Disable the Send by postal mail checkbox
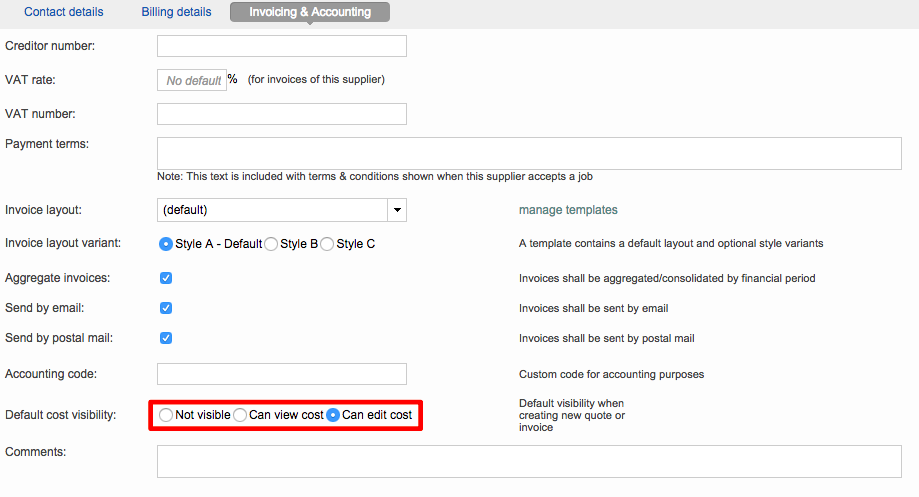The width and height of the screenshot is (919, 497). [x=166, y=338]
